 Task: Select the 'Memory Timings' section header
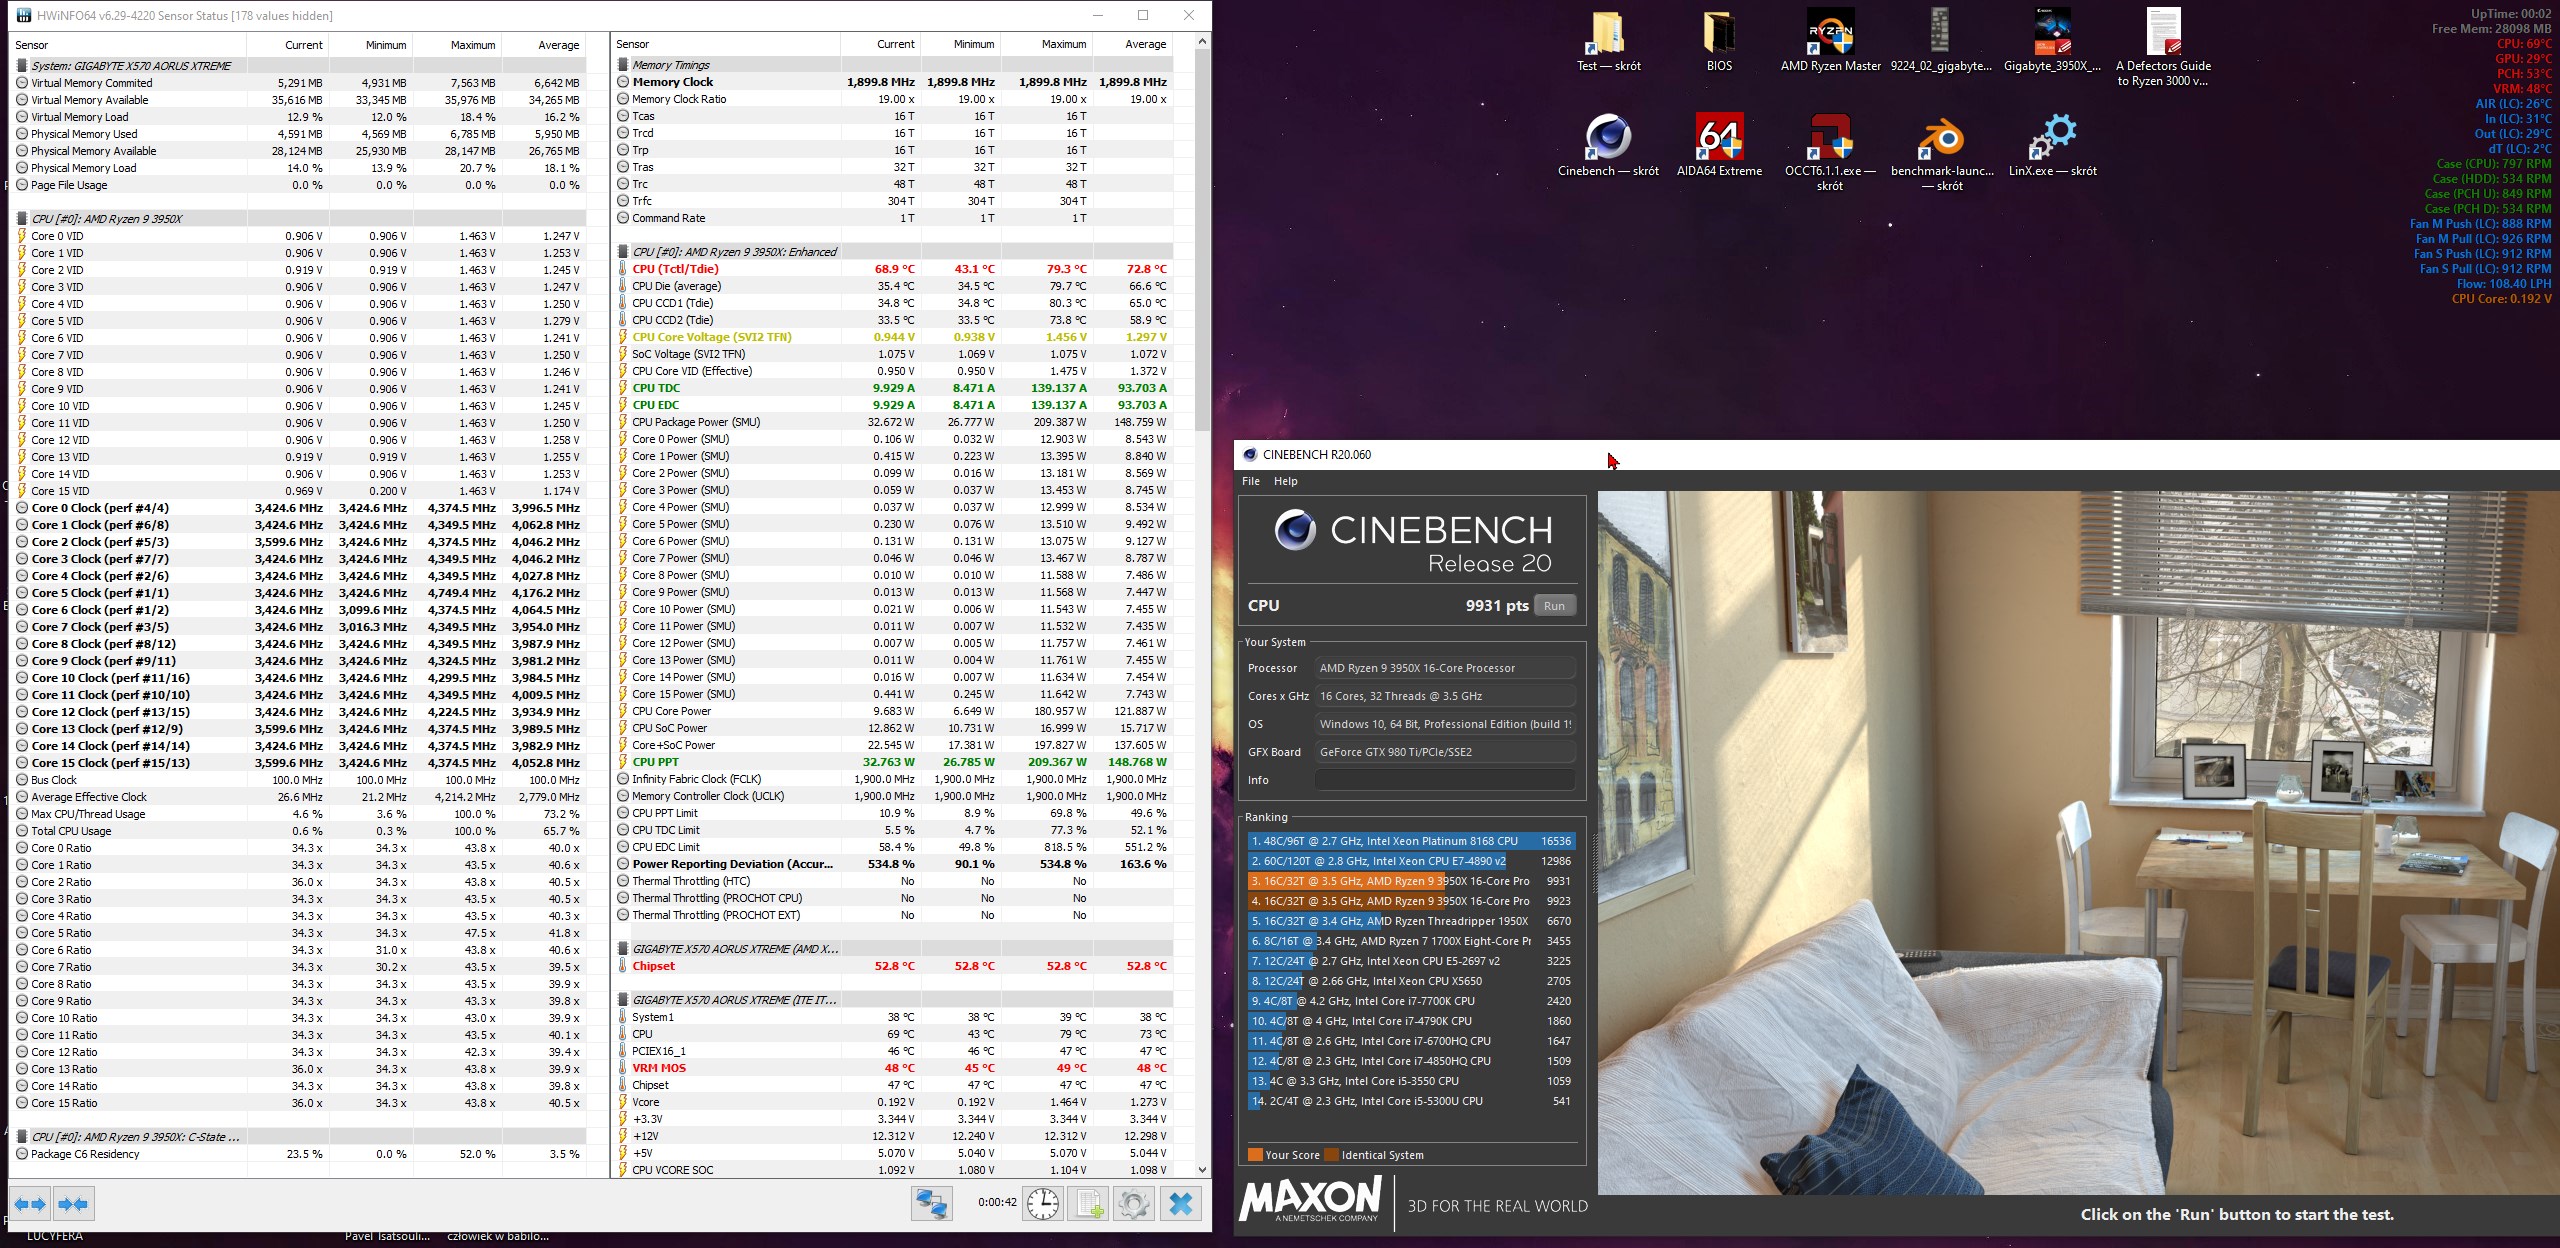pyautogui.click(x=893, y=65)
